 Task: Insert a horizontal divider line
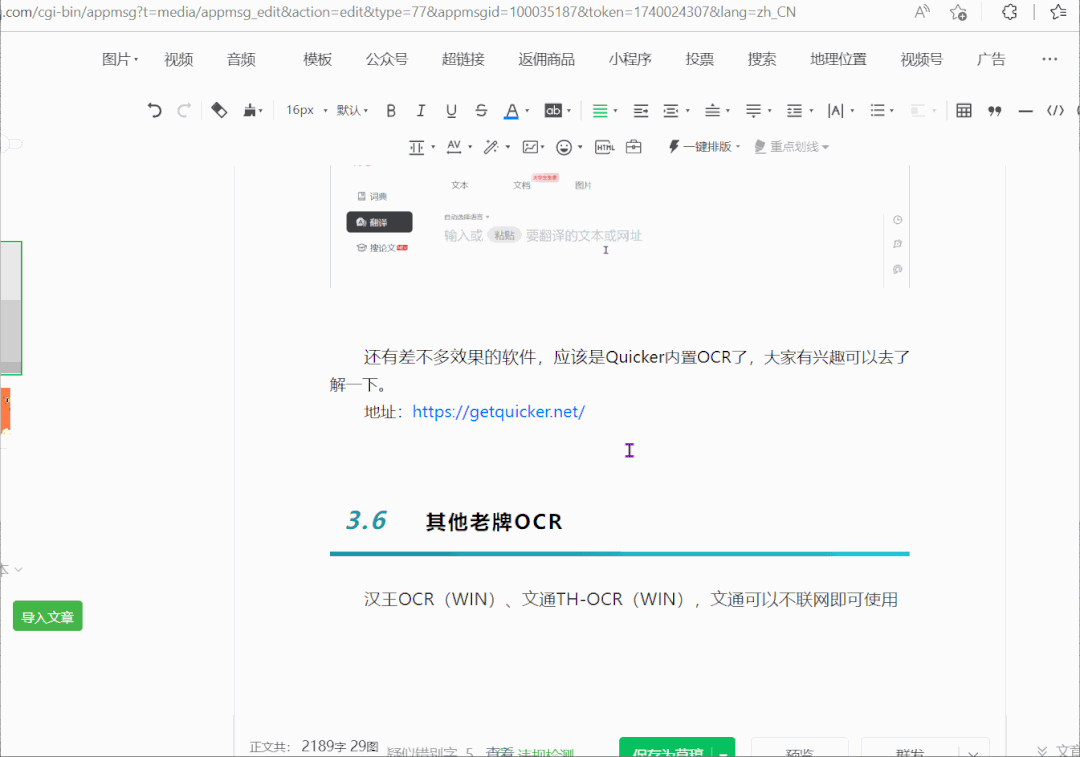pyautogui.click(x=1025, y=110)
